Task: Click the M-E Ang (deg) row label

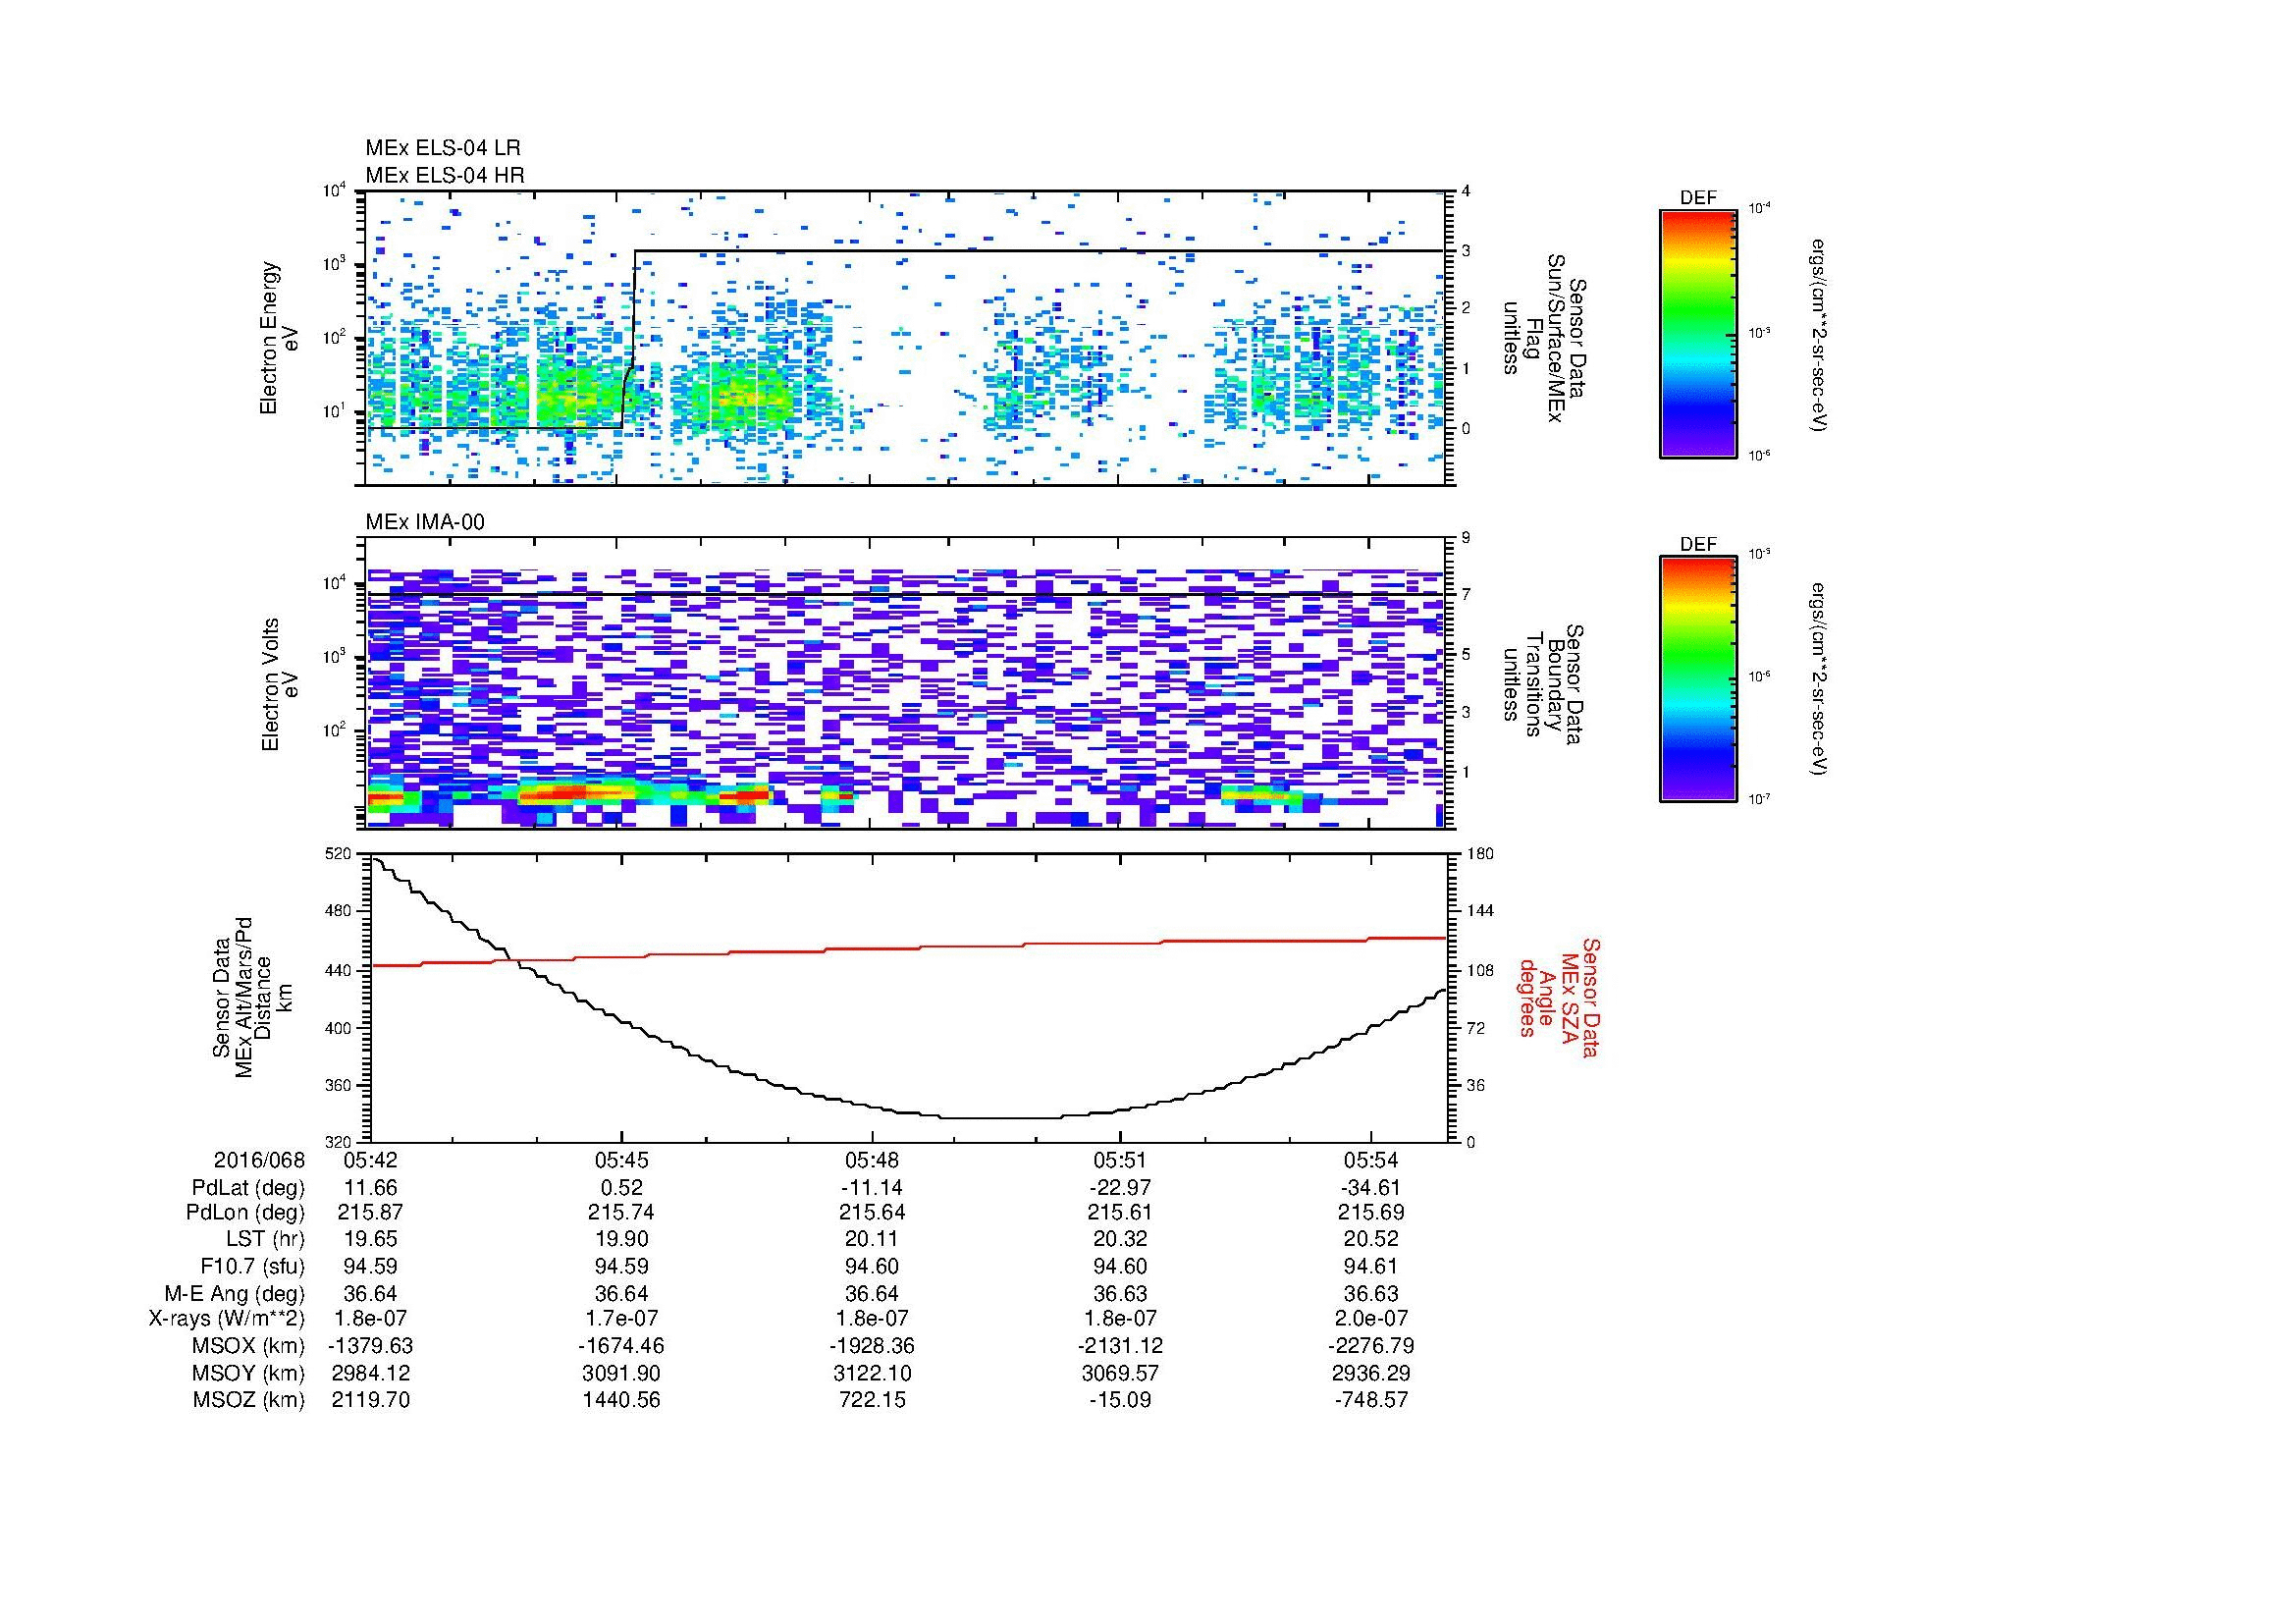Action: (235, 1294)
